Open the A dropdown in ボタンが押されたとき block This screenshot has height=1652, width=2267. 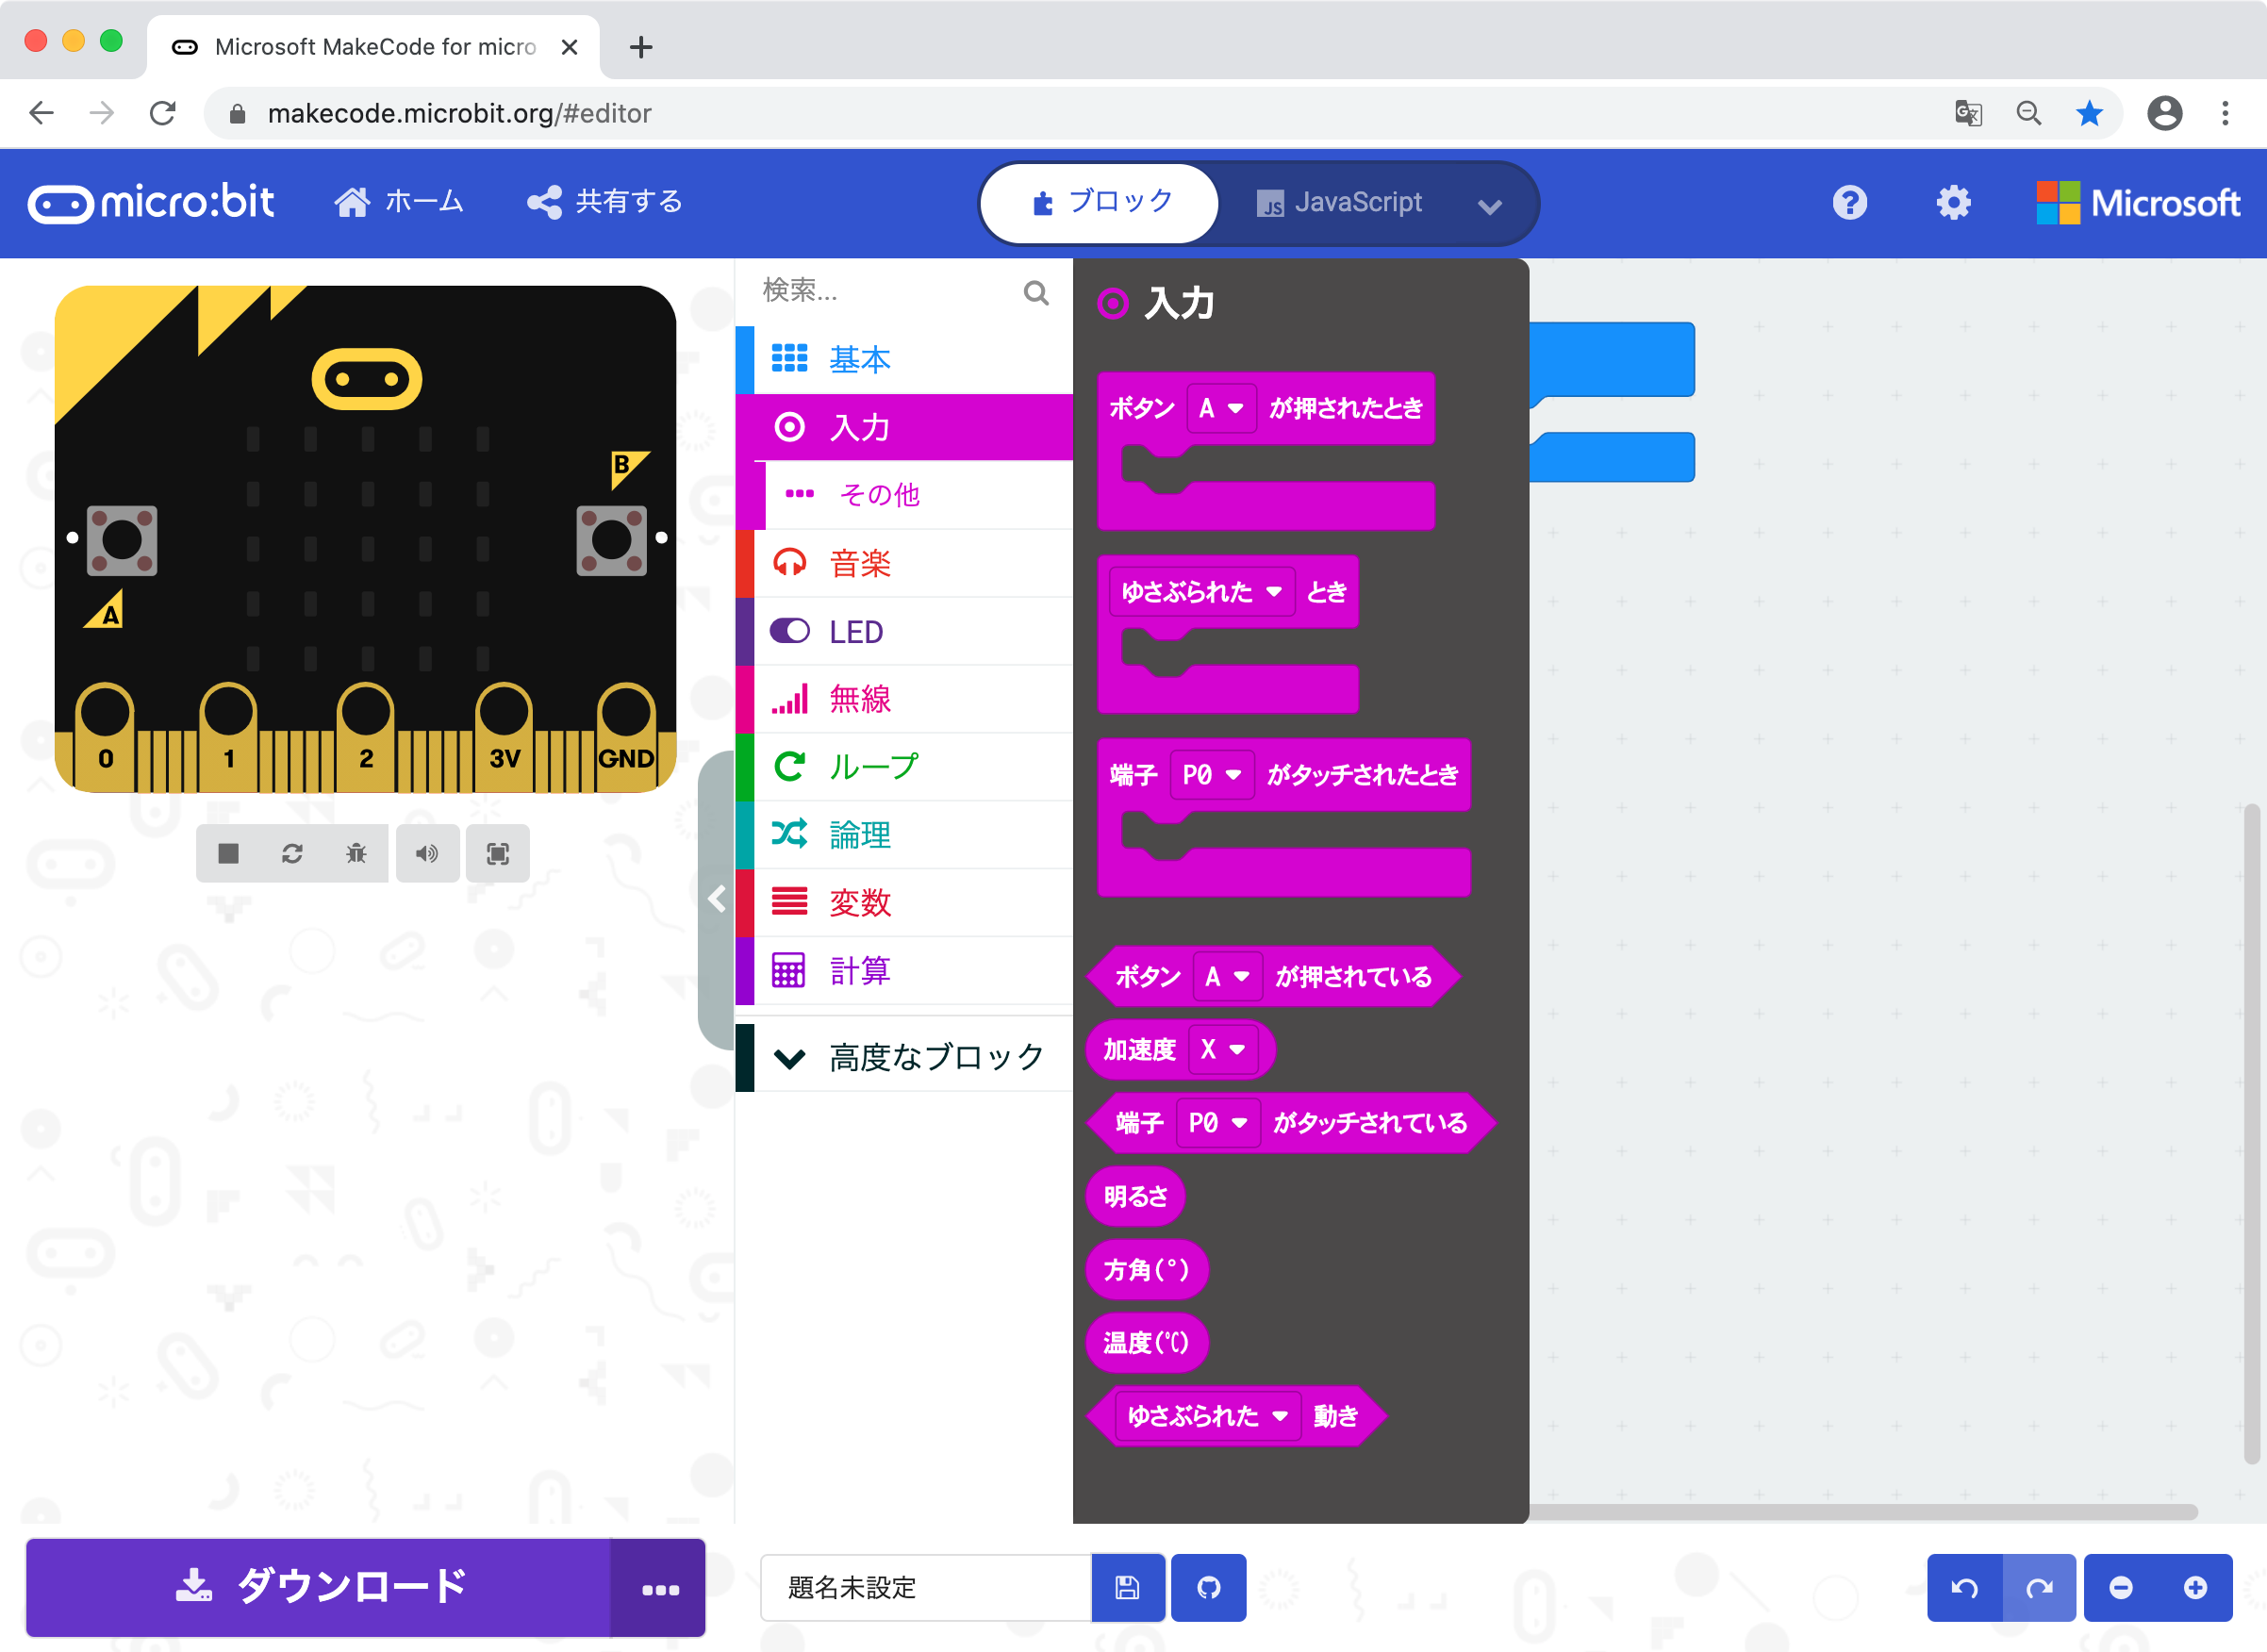coord(1221,408)
